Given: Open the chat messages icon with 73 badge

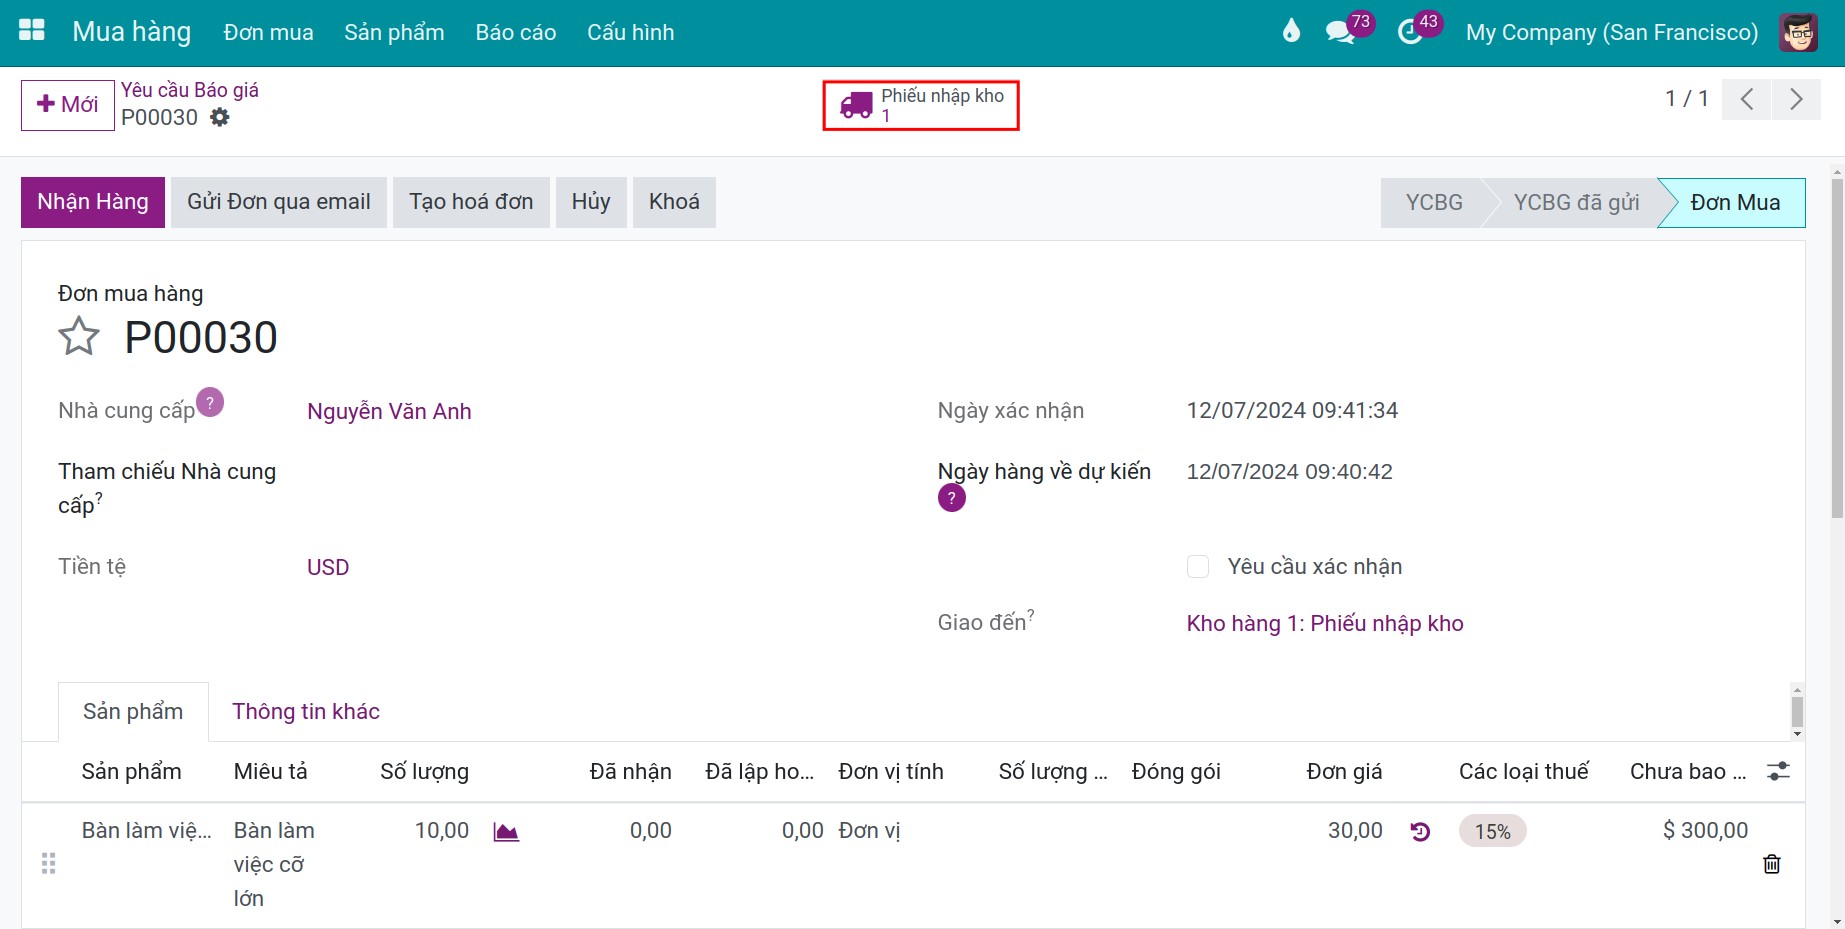Looking at the screenshot, I should click(x=1340, y=32).
